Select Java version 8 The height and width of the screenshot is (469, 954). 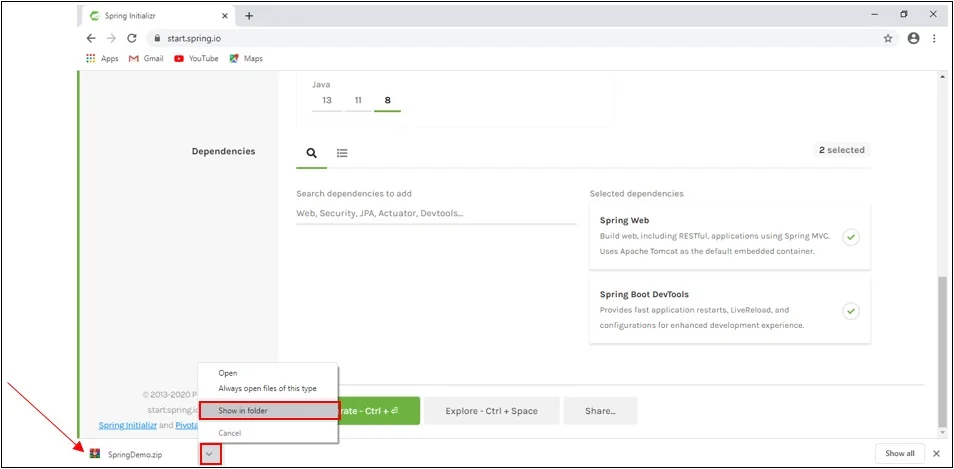[388, 101]
